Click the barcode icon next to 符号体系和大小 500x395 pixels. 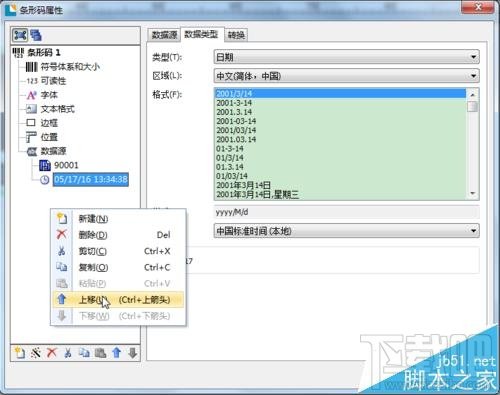tap(32, 67)
